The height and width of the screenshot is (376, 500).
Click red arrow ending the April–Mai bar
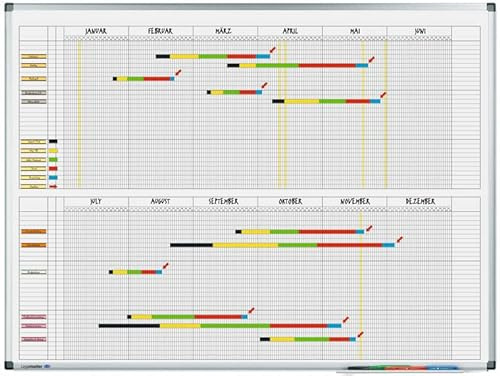[383, 95]
